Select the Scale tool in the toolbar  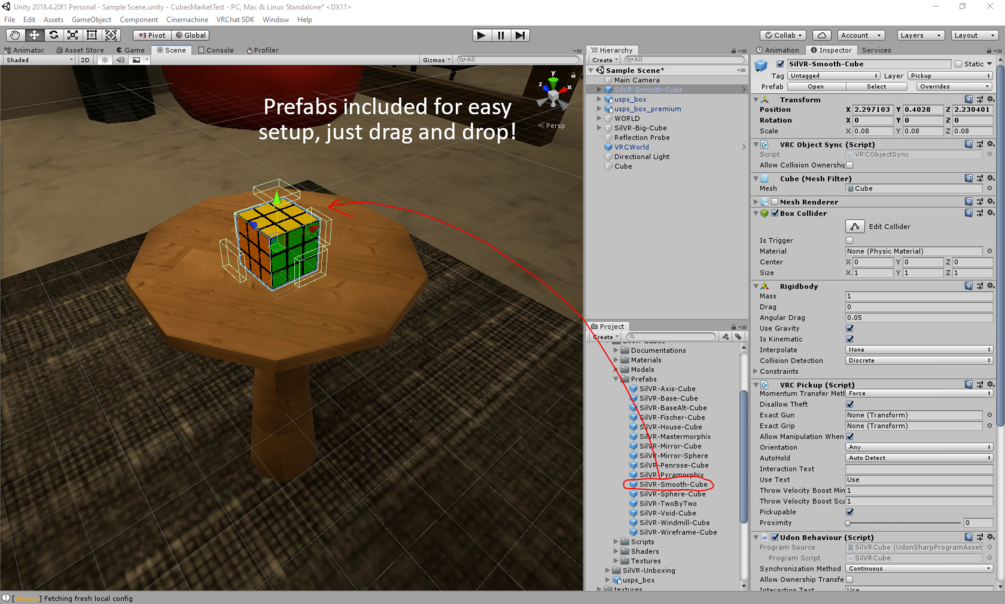pyautogui.click(x=72, y=35)
